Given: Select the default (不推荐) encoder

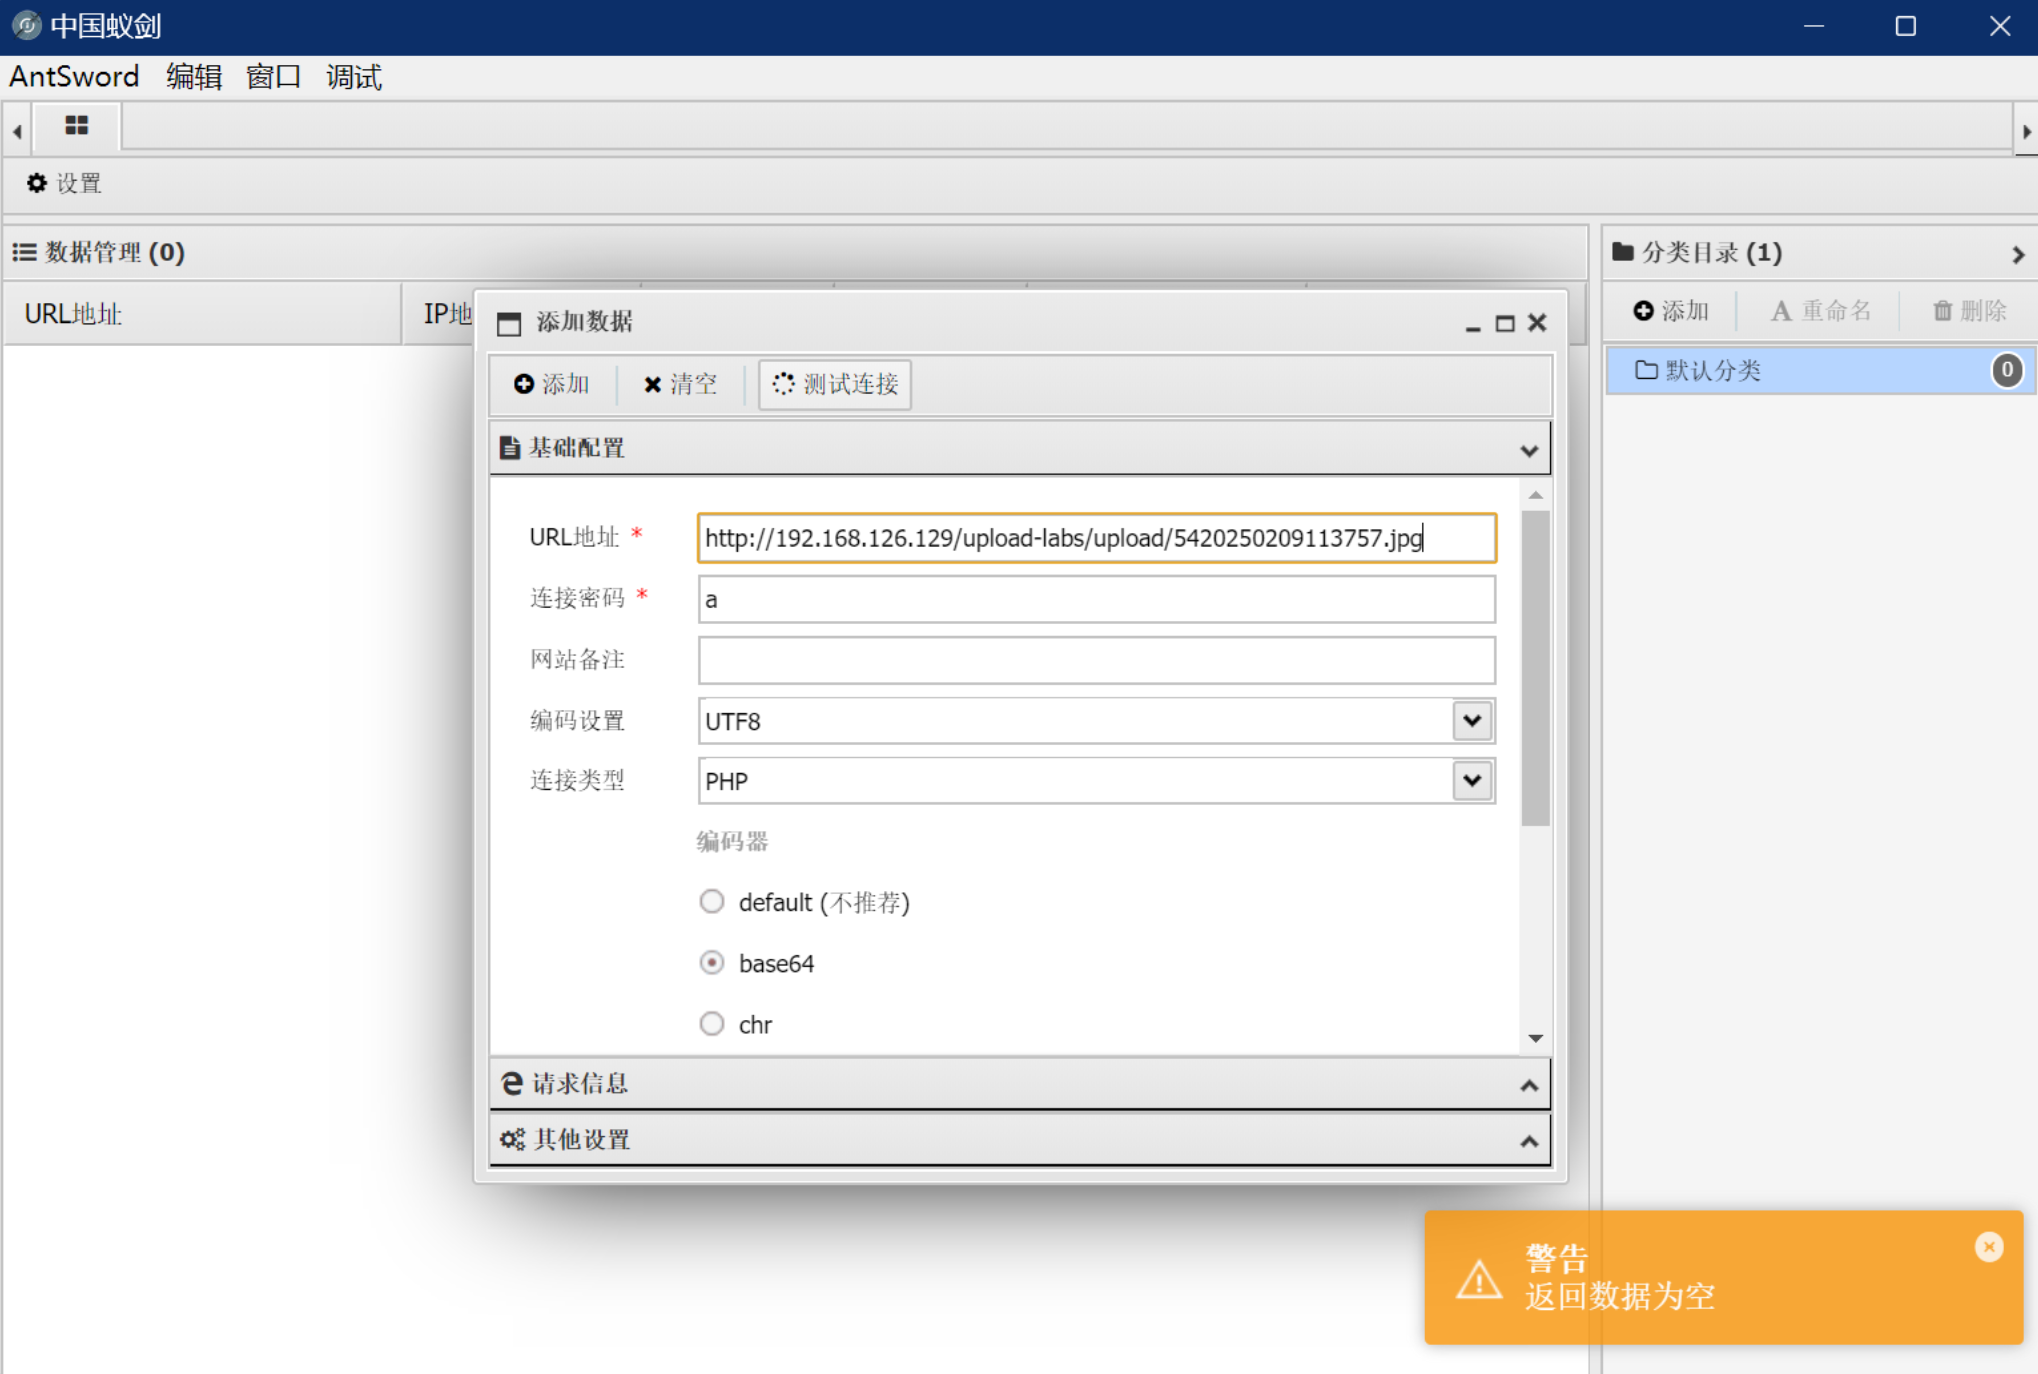Looking at the screenshot, I should click(712, 902).
